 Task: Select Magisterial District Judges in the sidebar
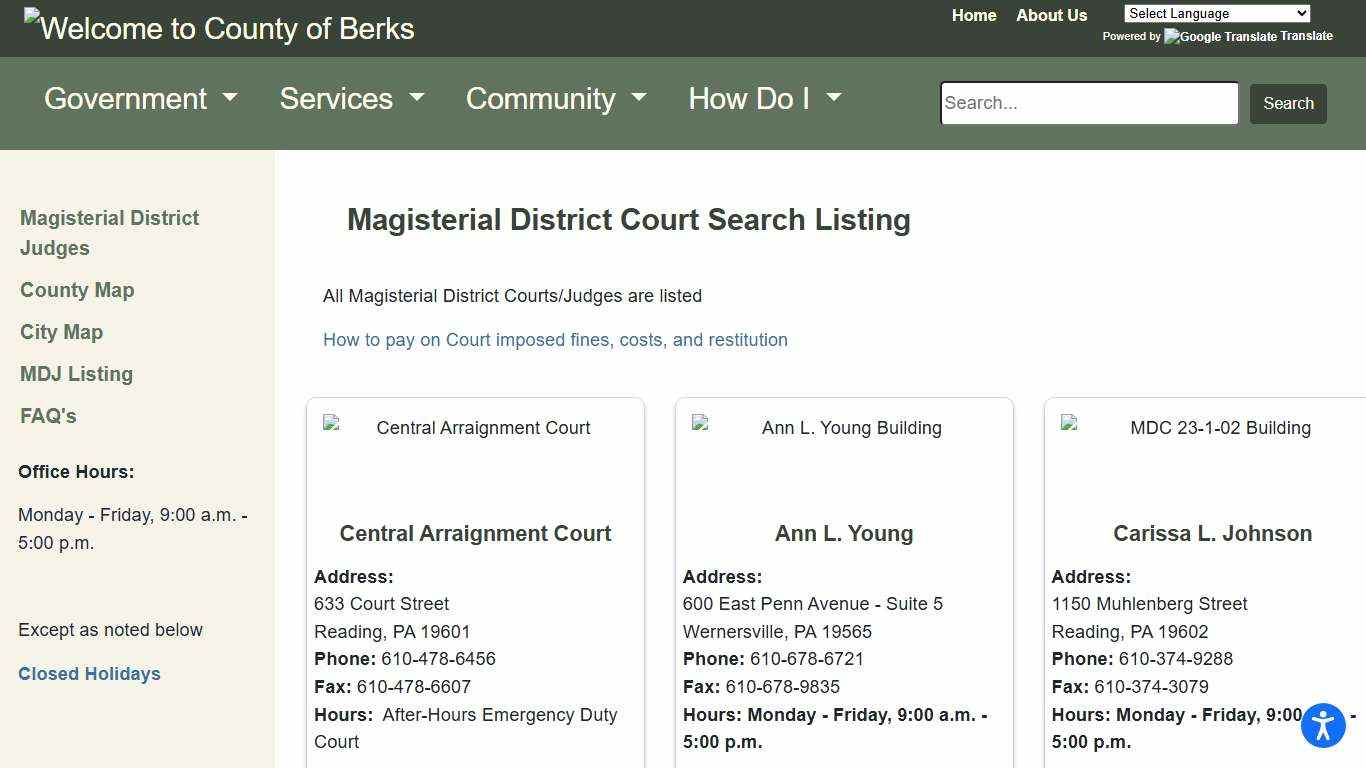(109, 233)
